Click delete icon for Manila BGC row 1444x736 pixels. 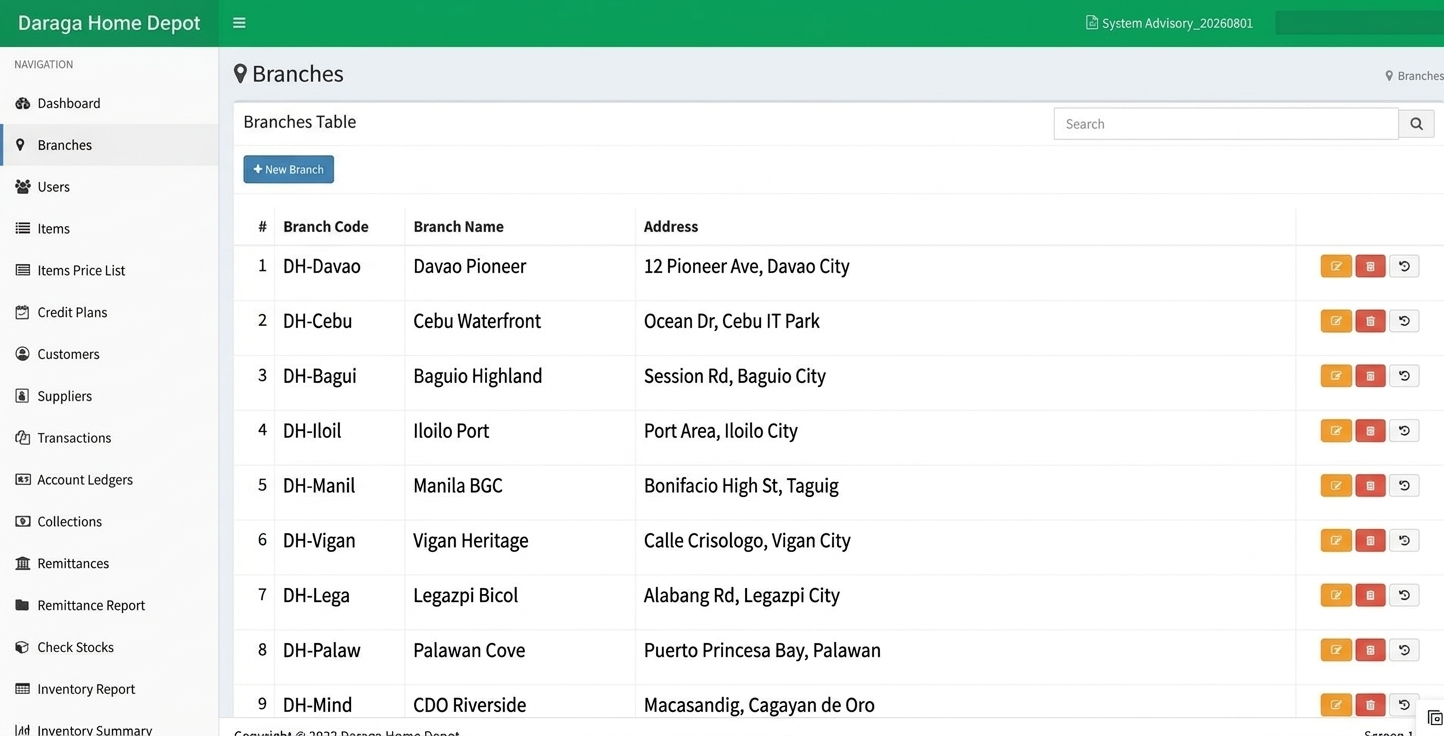coord(1370,486)
